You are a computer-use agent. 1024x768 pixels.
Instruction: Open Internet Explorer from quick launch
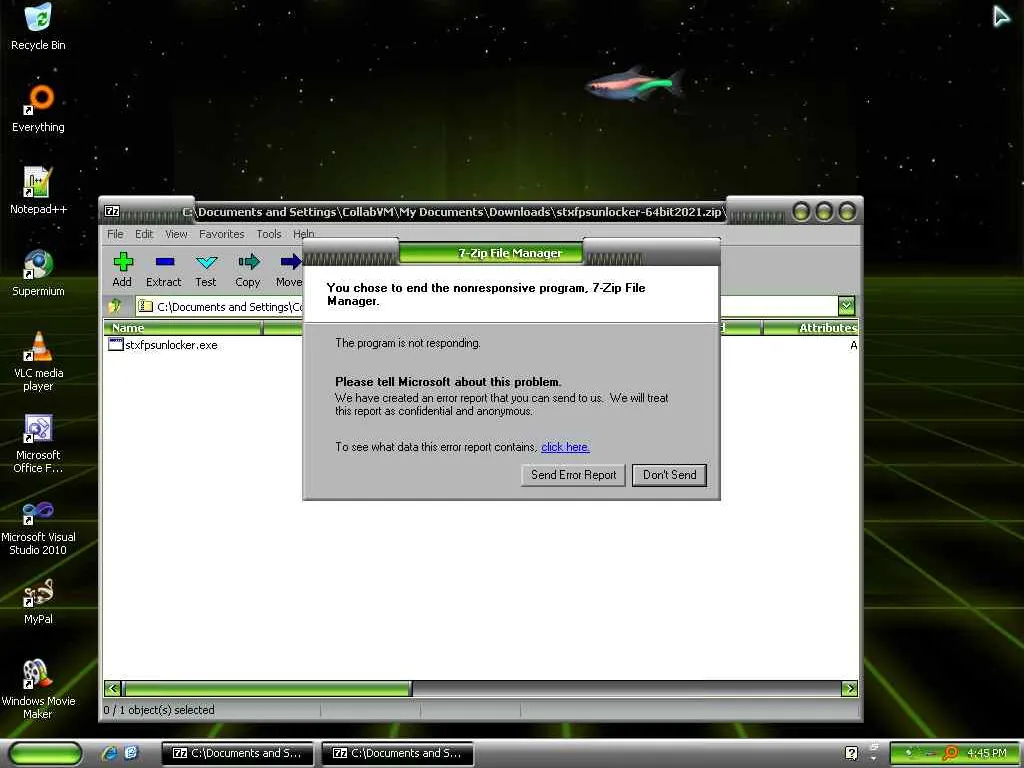tap(109, 753)
